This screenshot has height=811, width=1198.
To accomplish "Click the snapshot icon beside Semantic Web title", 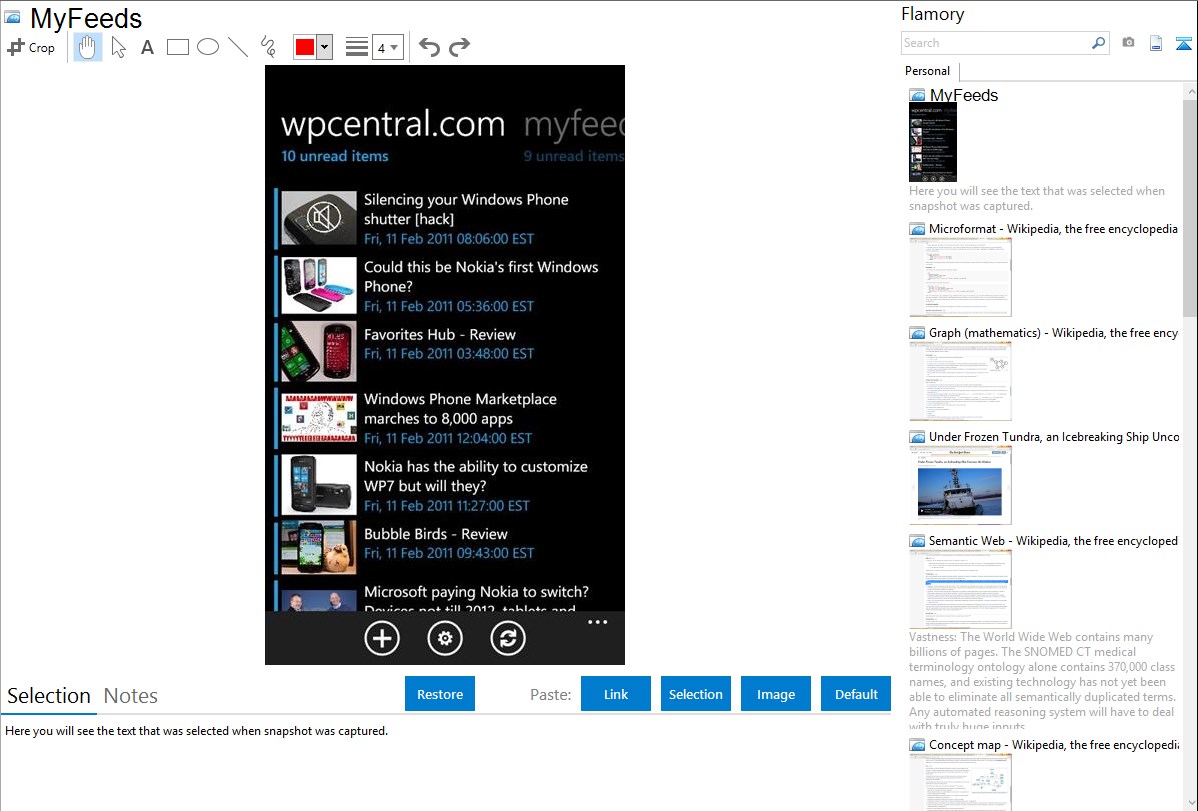I will pyautogui.click(x=918, y=541).
